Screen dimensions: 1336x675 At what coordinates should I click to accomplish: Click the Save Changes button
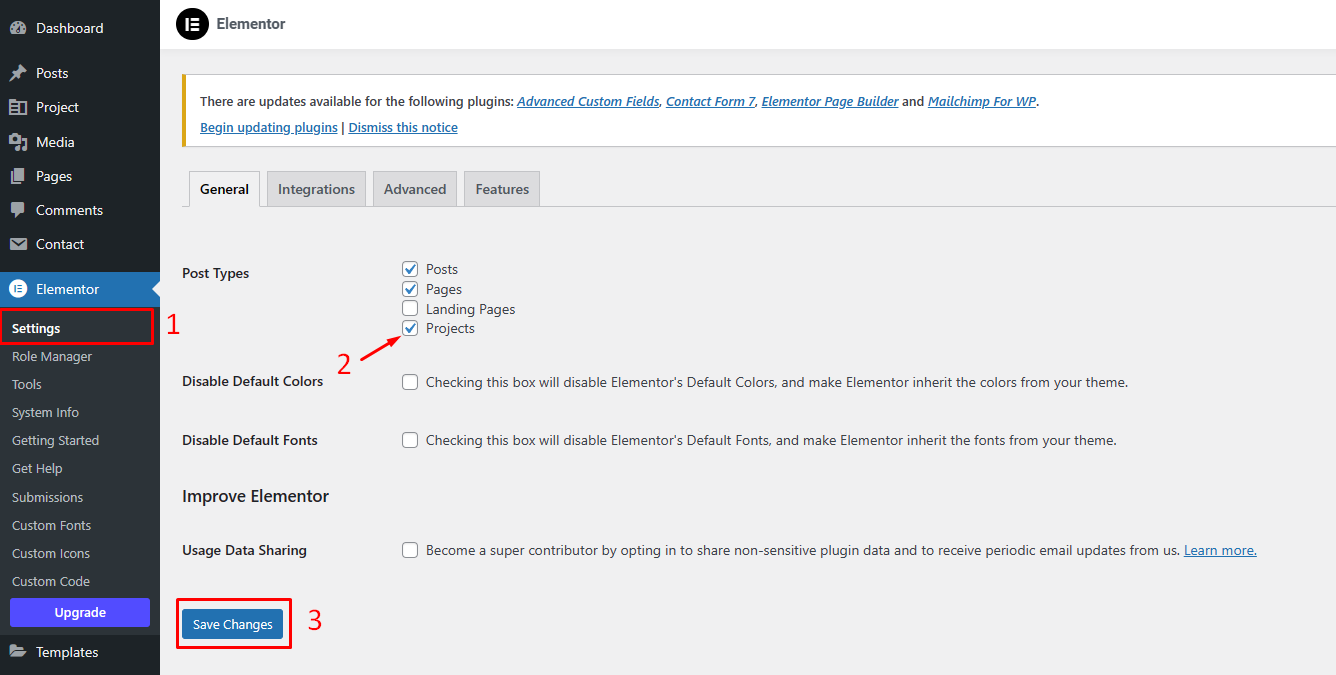[x=233, y=624]
